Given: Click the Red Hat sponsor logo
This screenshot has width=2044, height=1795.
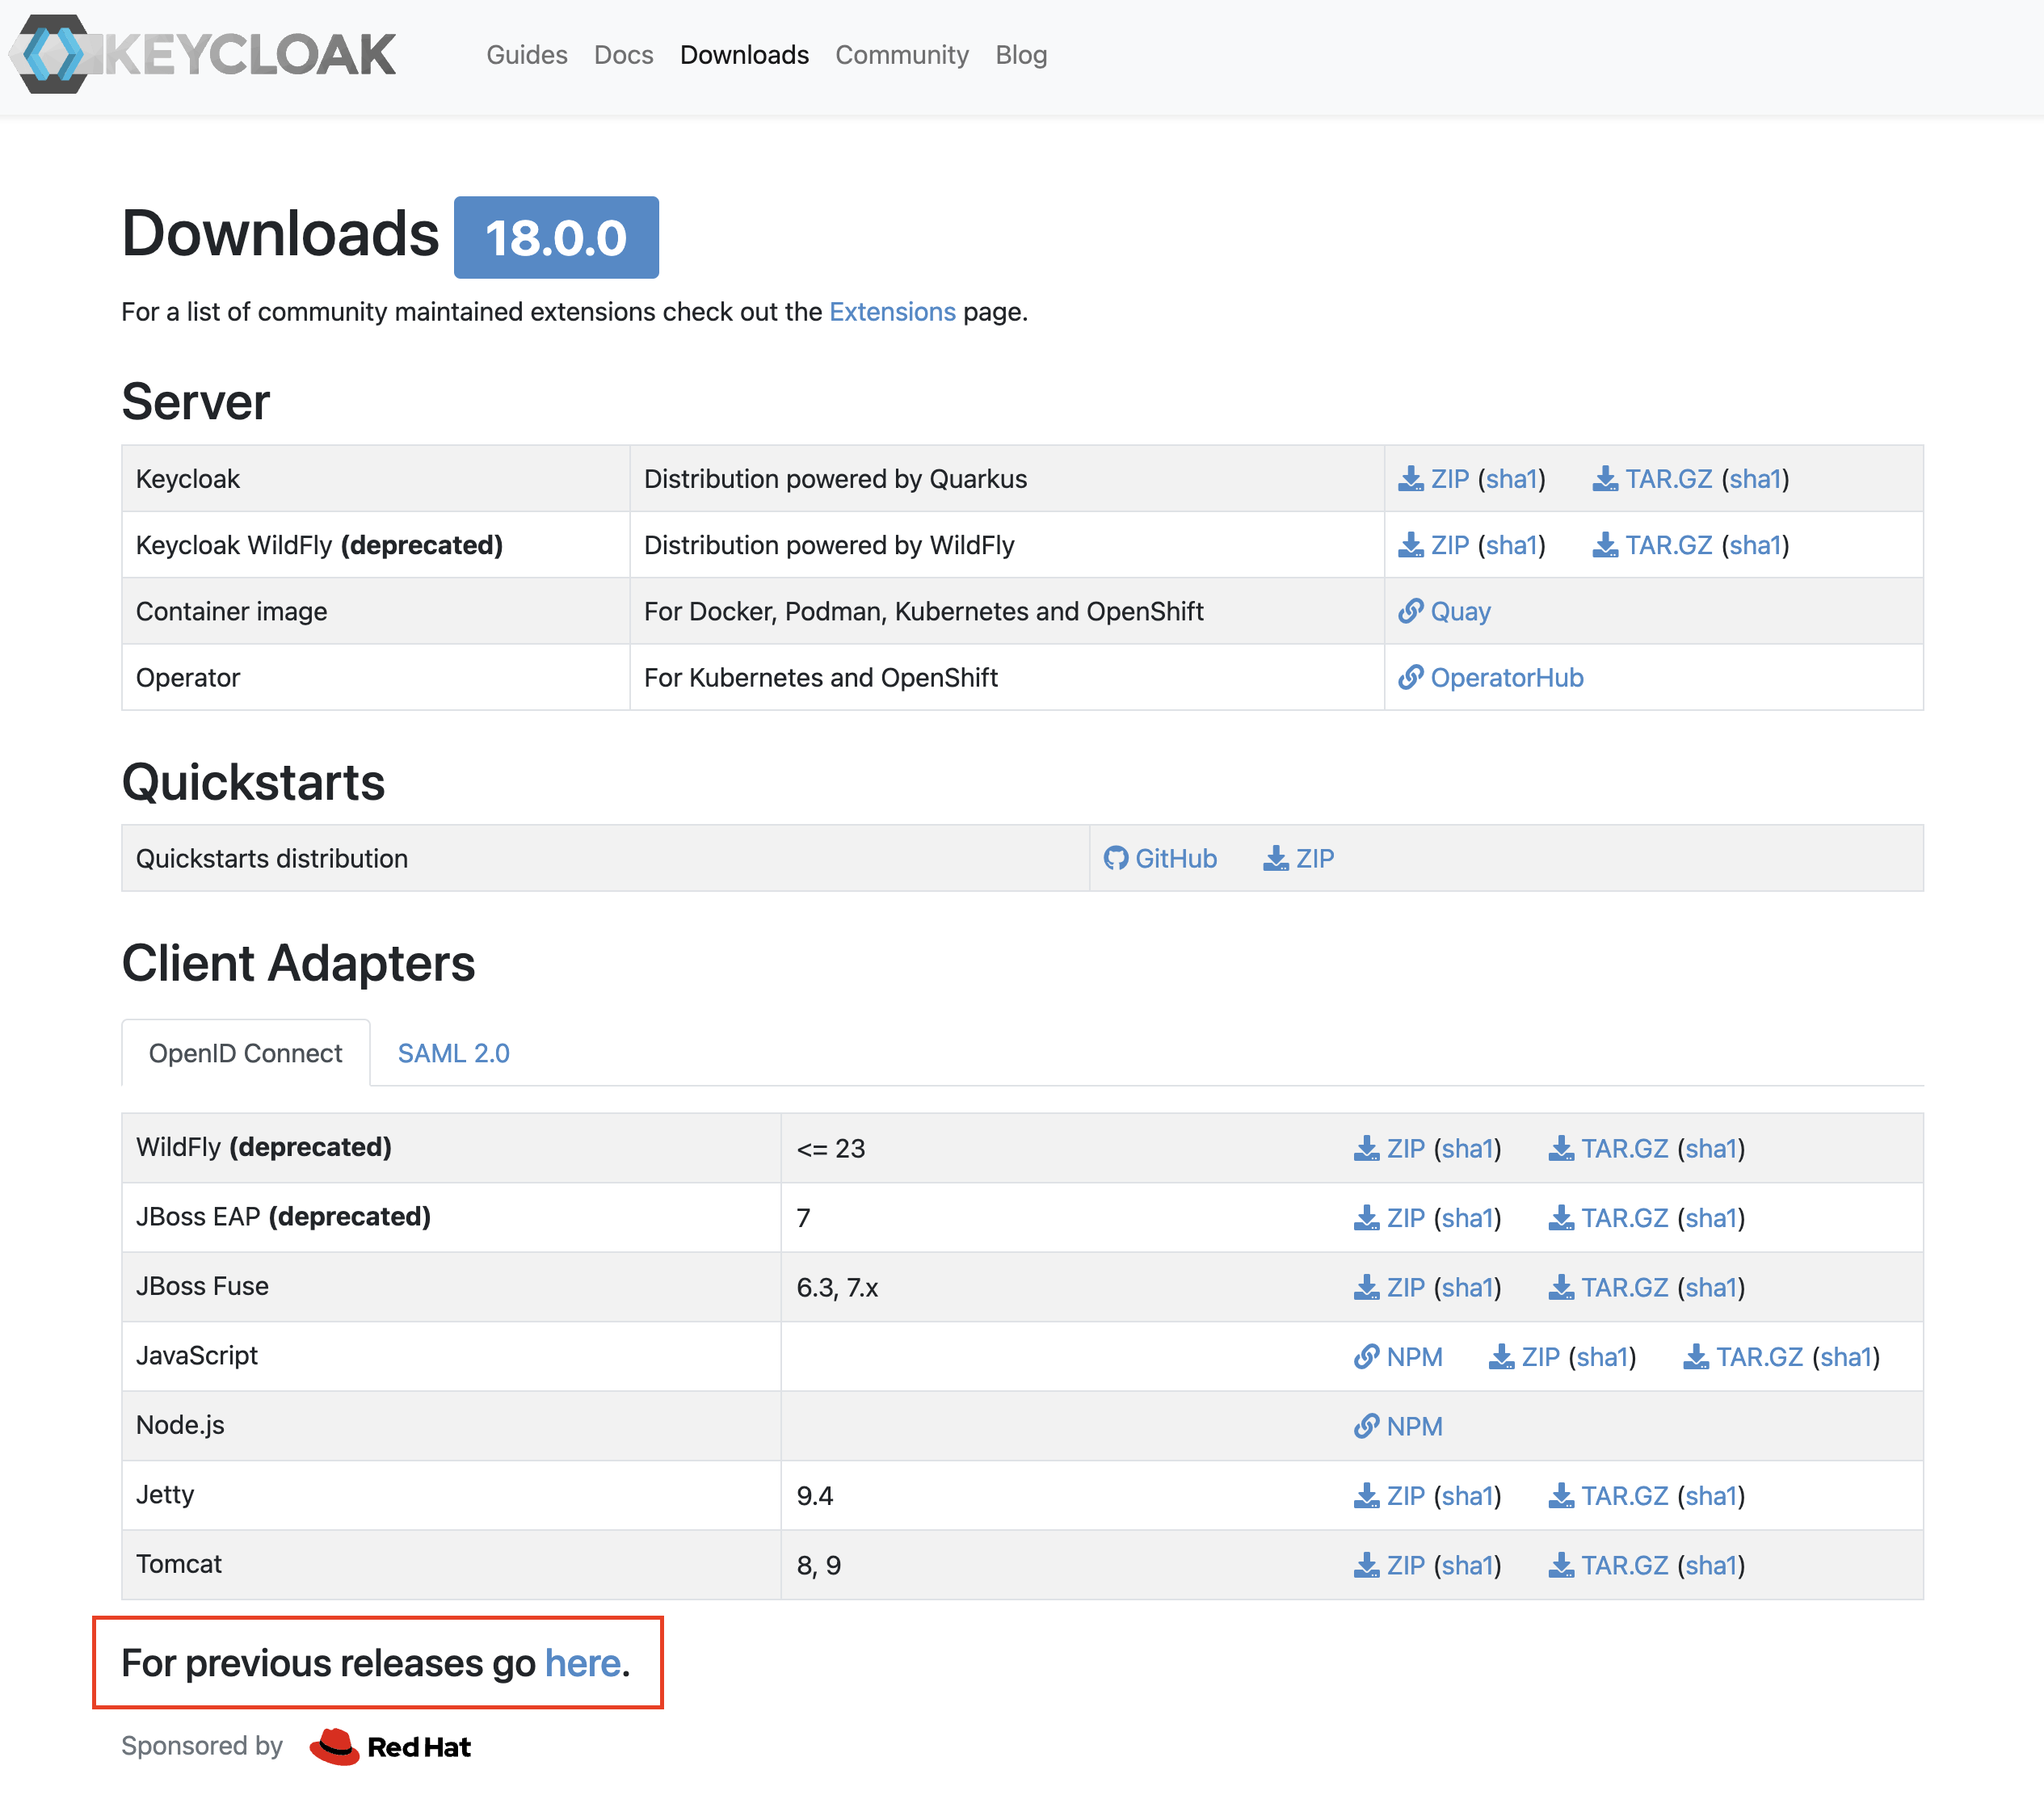Looking at the screenshot, I should click(x=390, y=1746).
